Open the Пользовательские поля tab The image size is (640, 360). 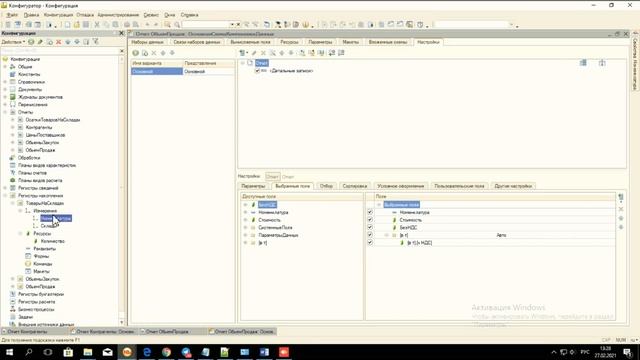click(x=459, y=186)
